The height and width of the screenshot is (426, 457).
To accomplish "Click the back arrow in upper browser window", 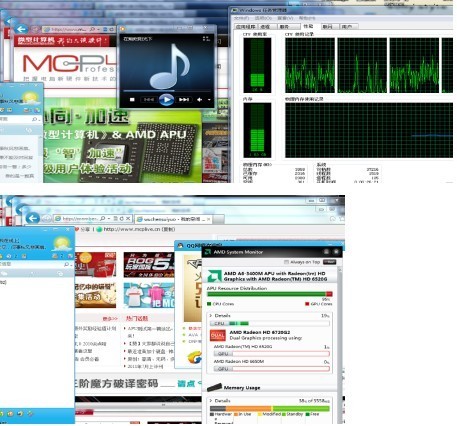I will [x=22, y=29].
